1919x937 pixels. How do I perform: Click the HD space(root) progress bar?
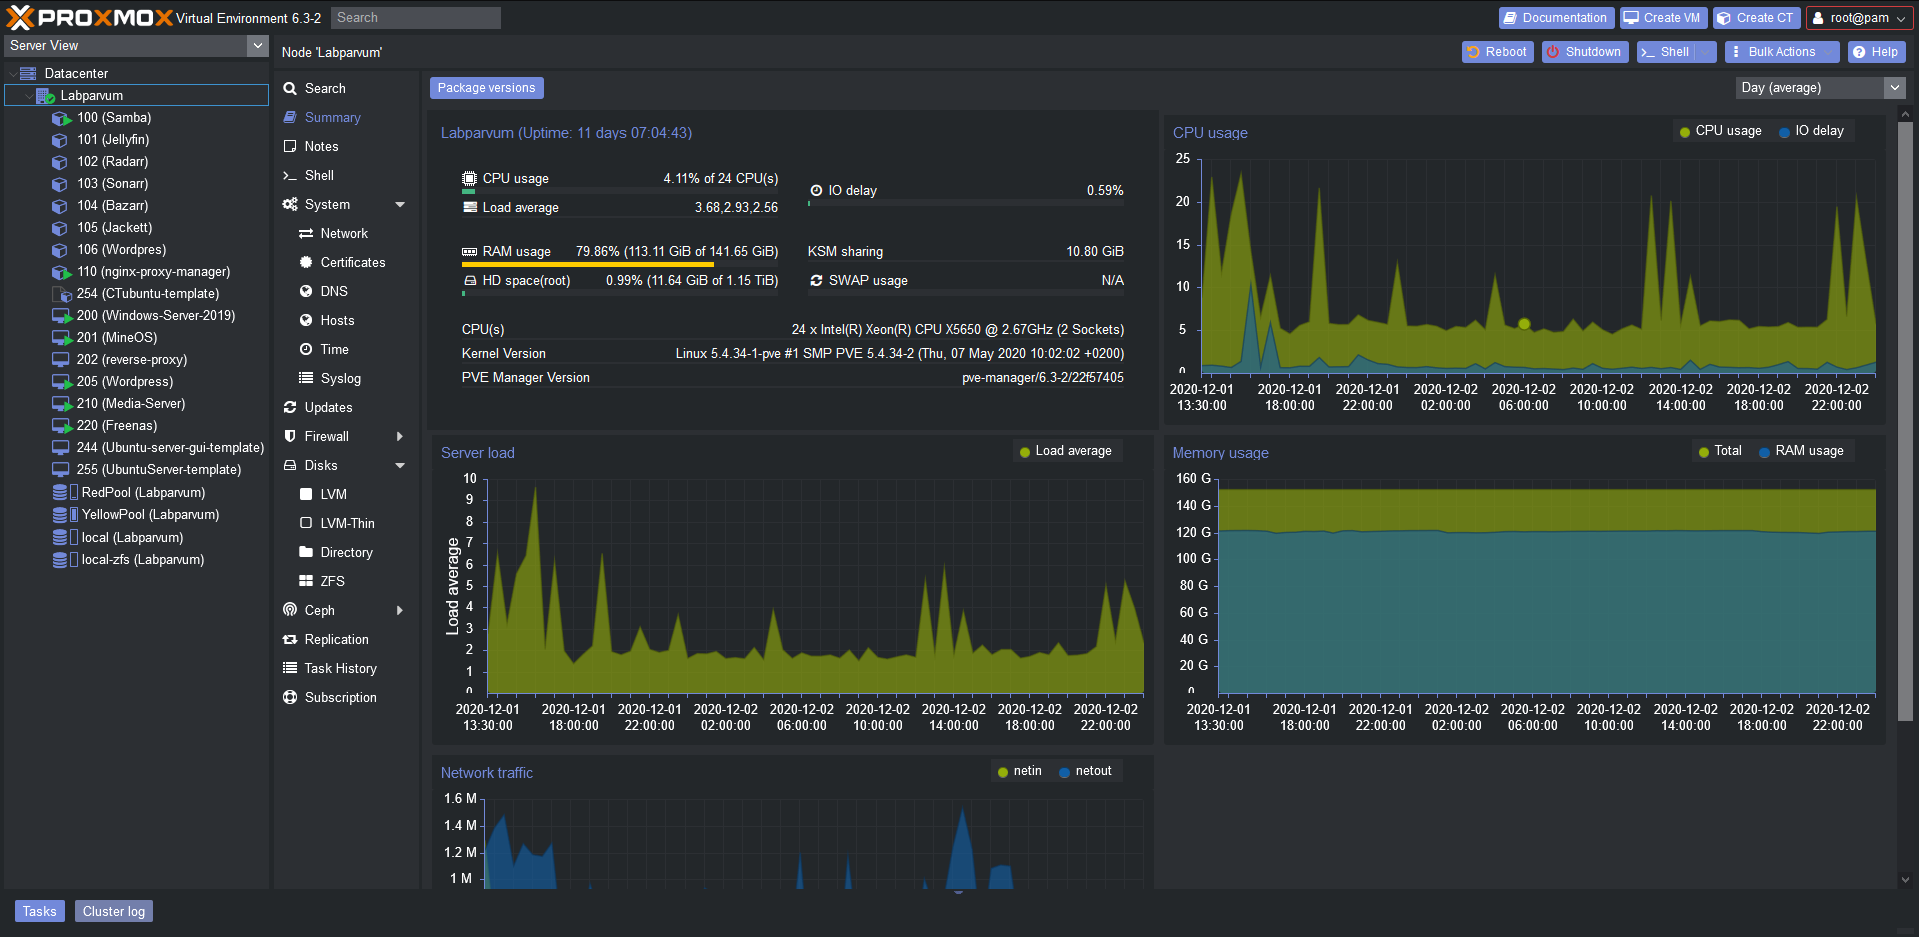[x=620, y=294]
